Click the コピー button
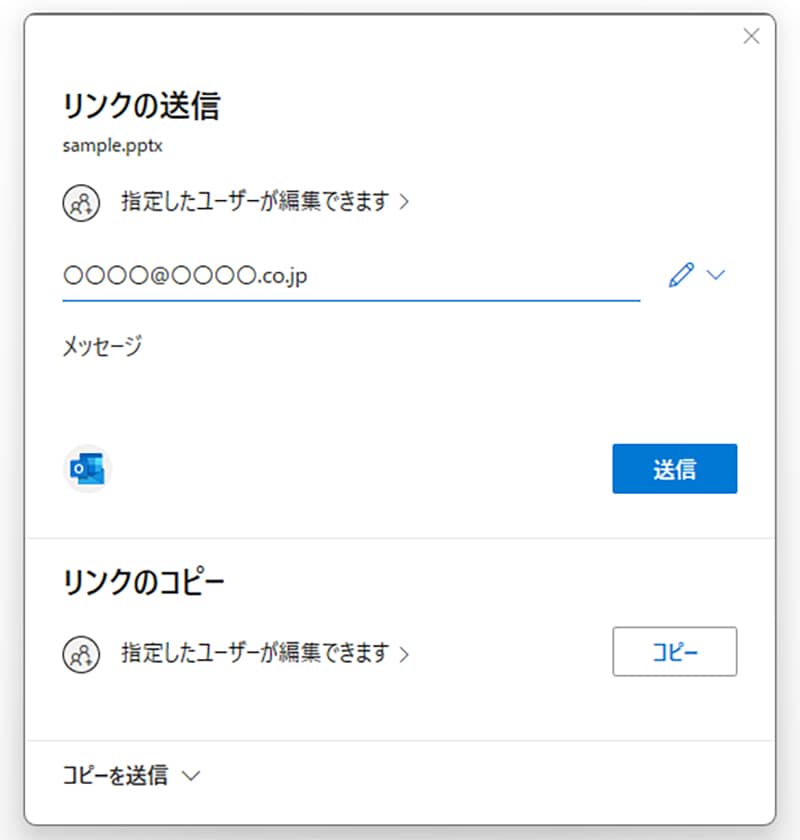The height and width of the screenshot is (840, 800). coord(675,651)
